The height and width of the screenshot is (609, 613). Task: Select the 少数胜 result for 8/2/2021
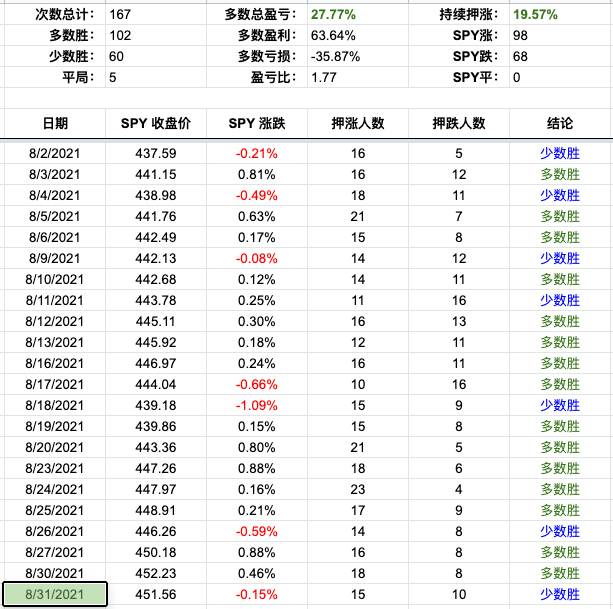point(560,153)
